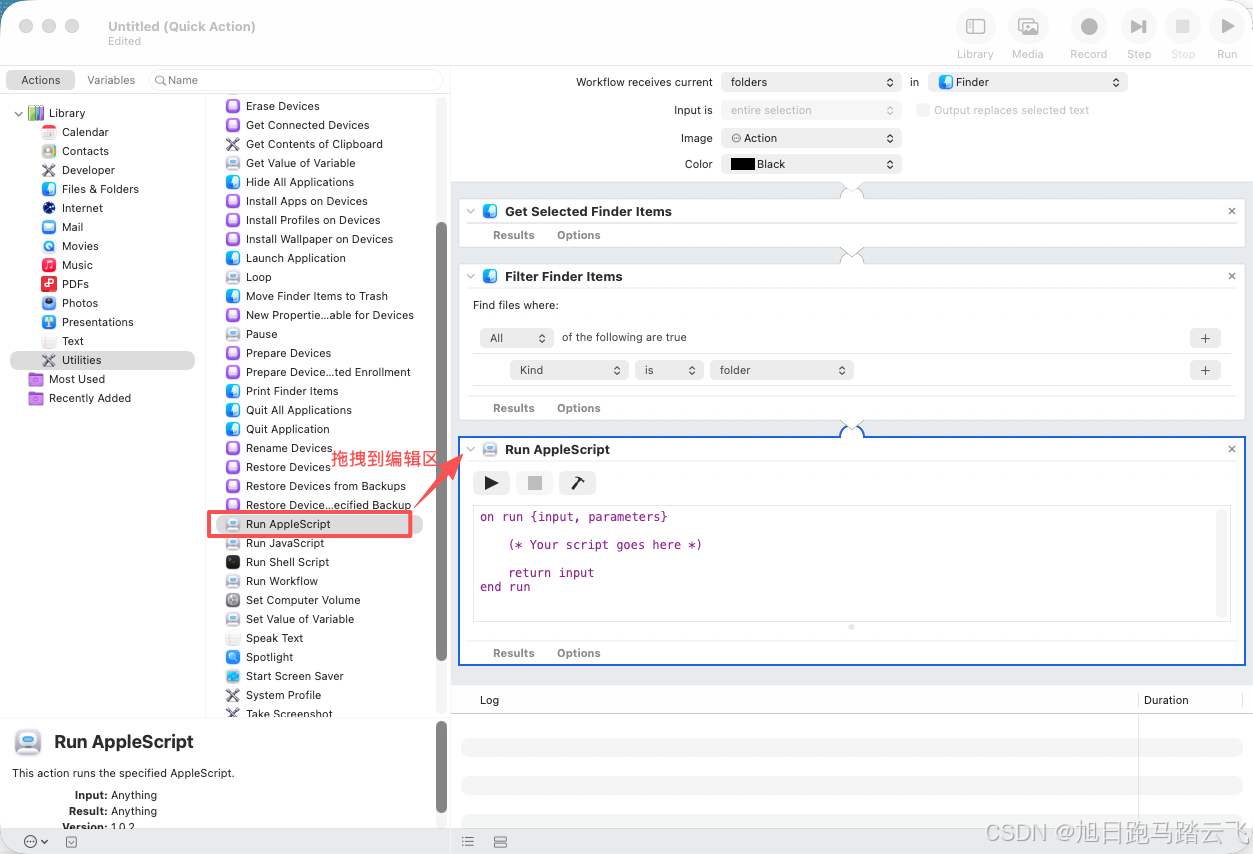Show Results of Run AppleScript action
This screenshot has width=1253, height=854.
[514, 653]
